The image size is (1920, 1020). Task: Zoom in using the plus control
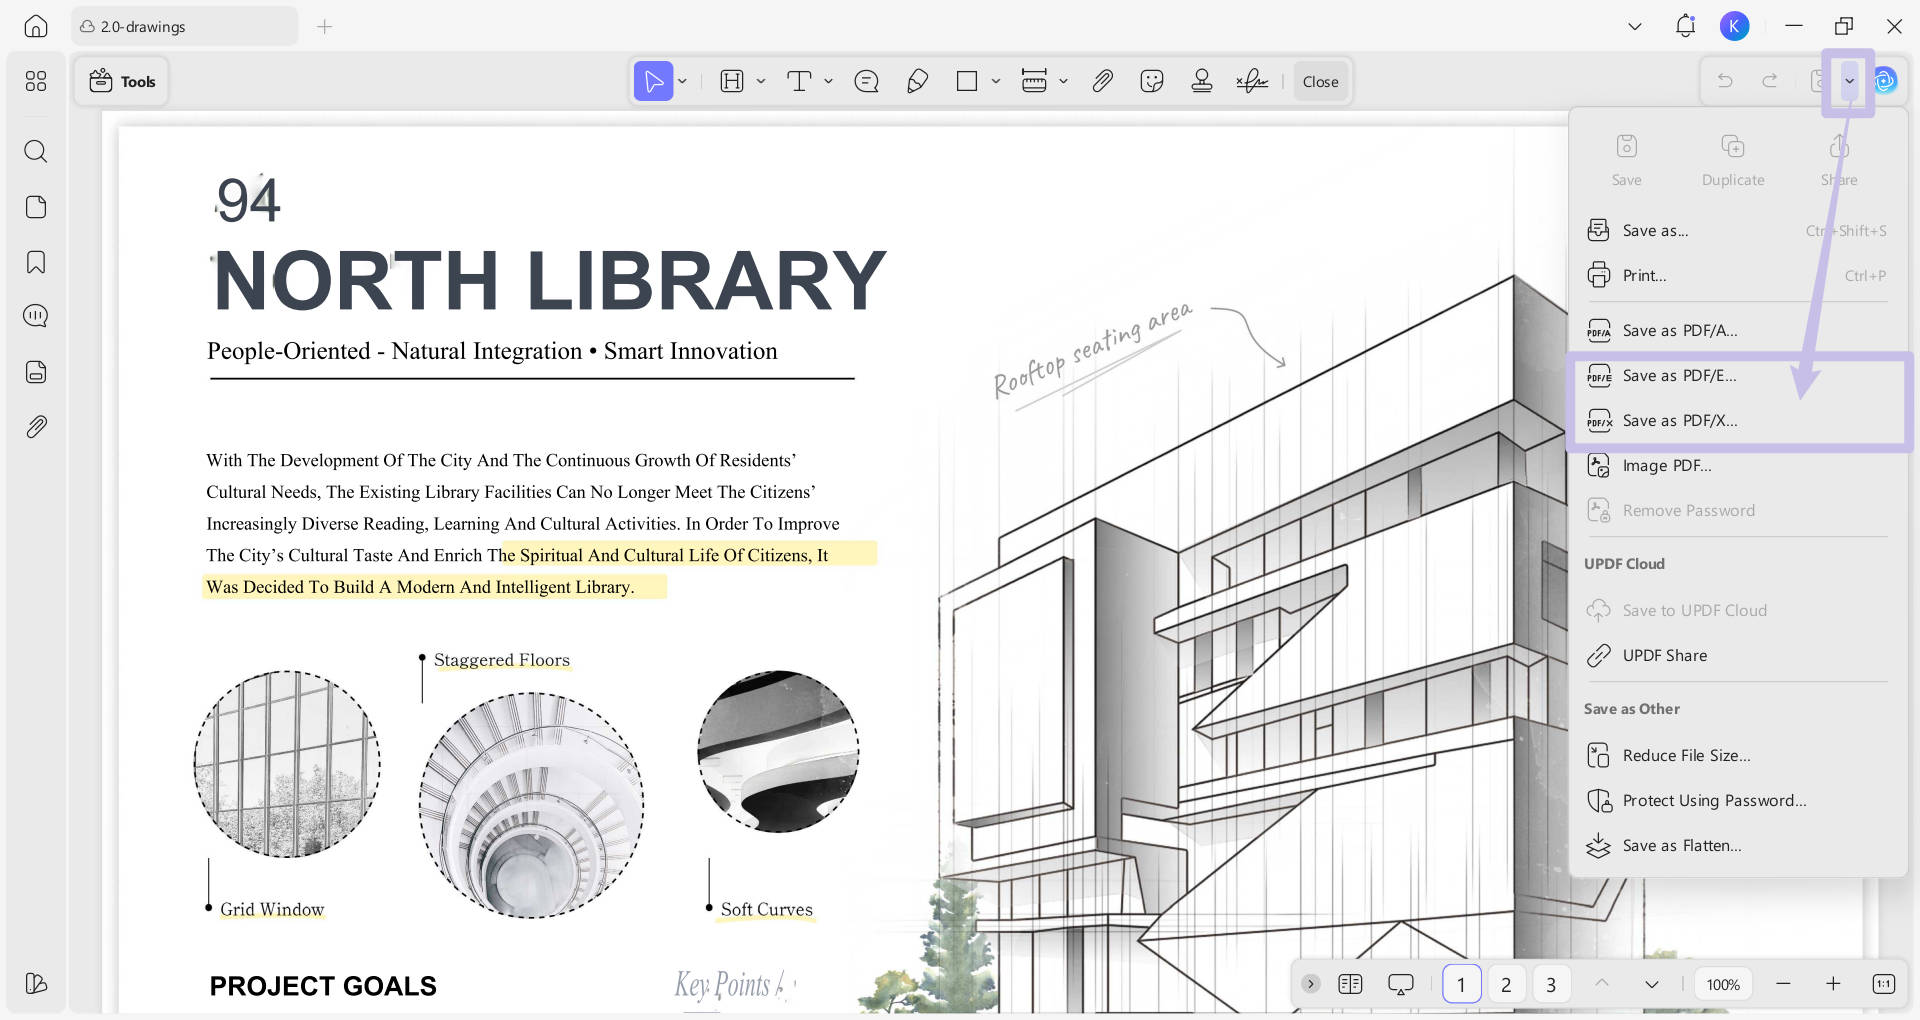[x=1834, y=984]
